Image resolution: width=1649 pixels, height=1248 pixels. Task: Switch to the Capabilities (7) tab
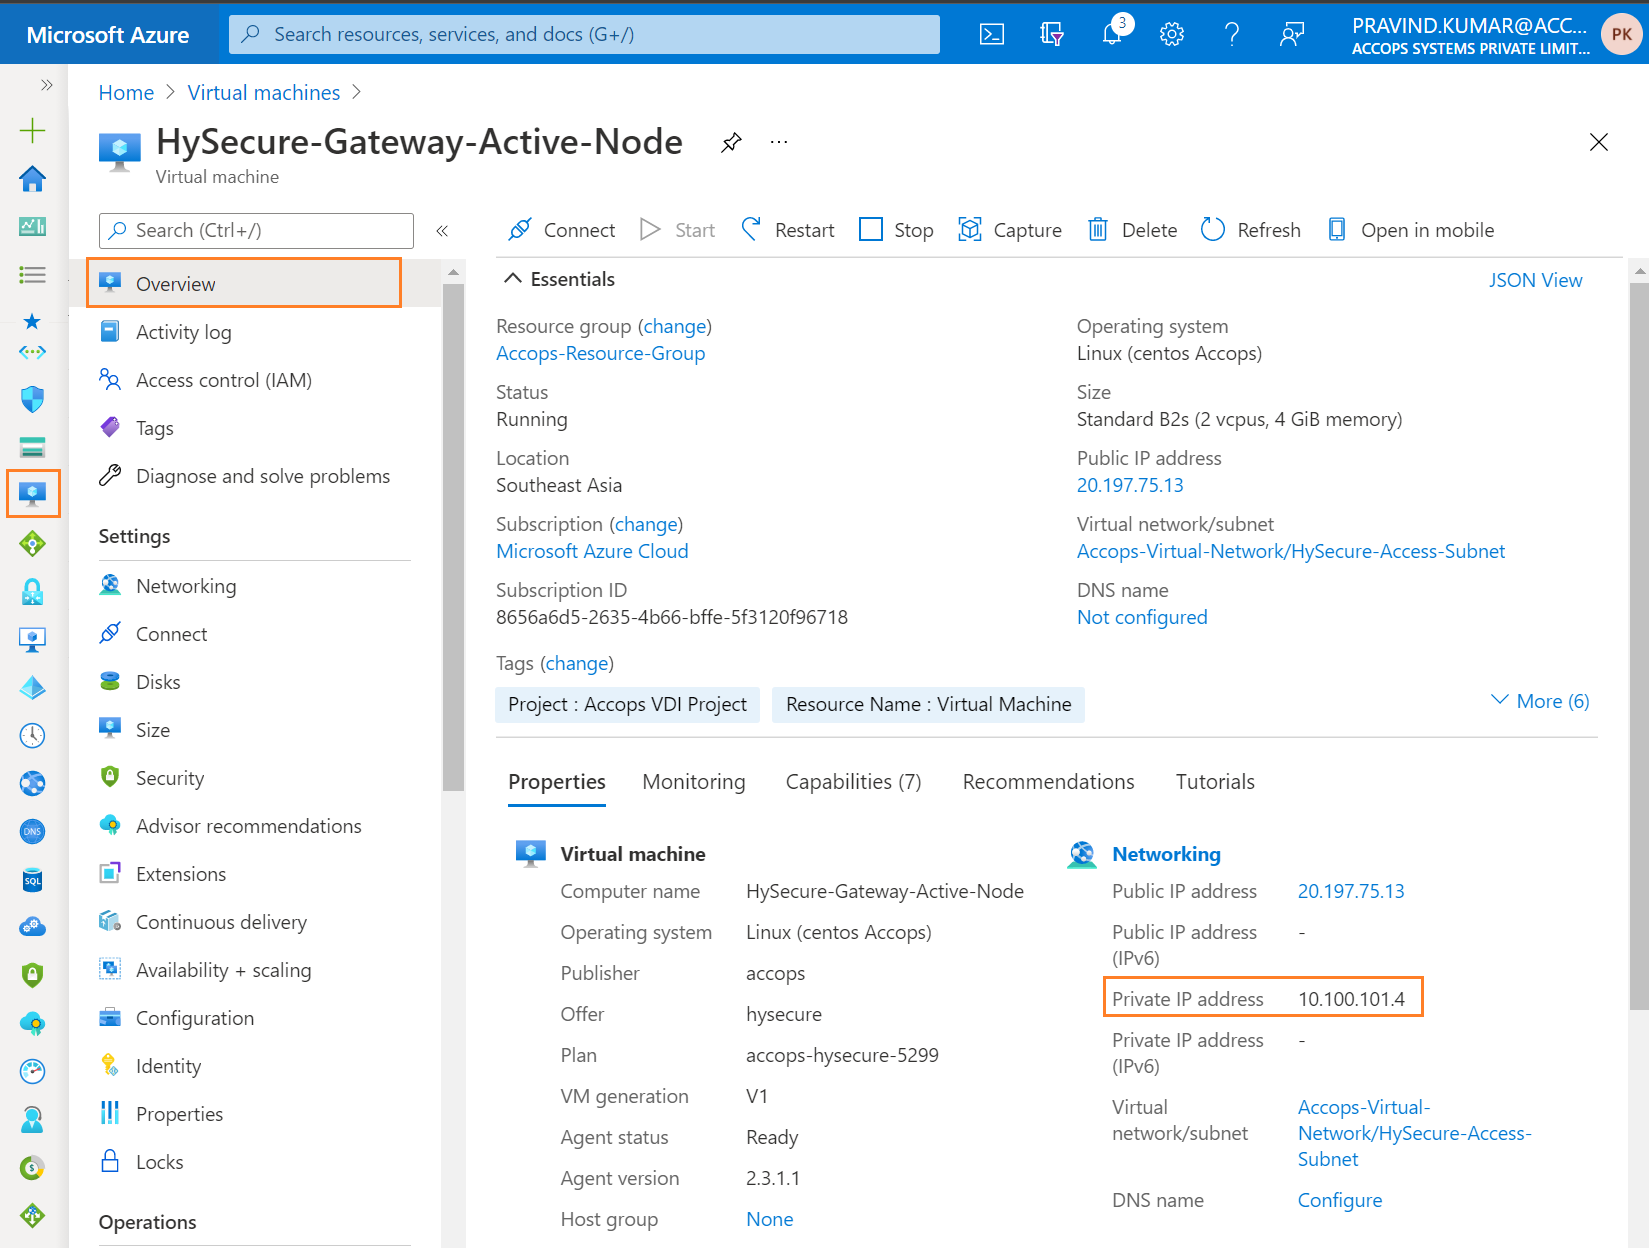[853, 782]
